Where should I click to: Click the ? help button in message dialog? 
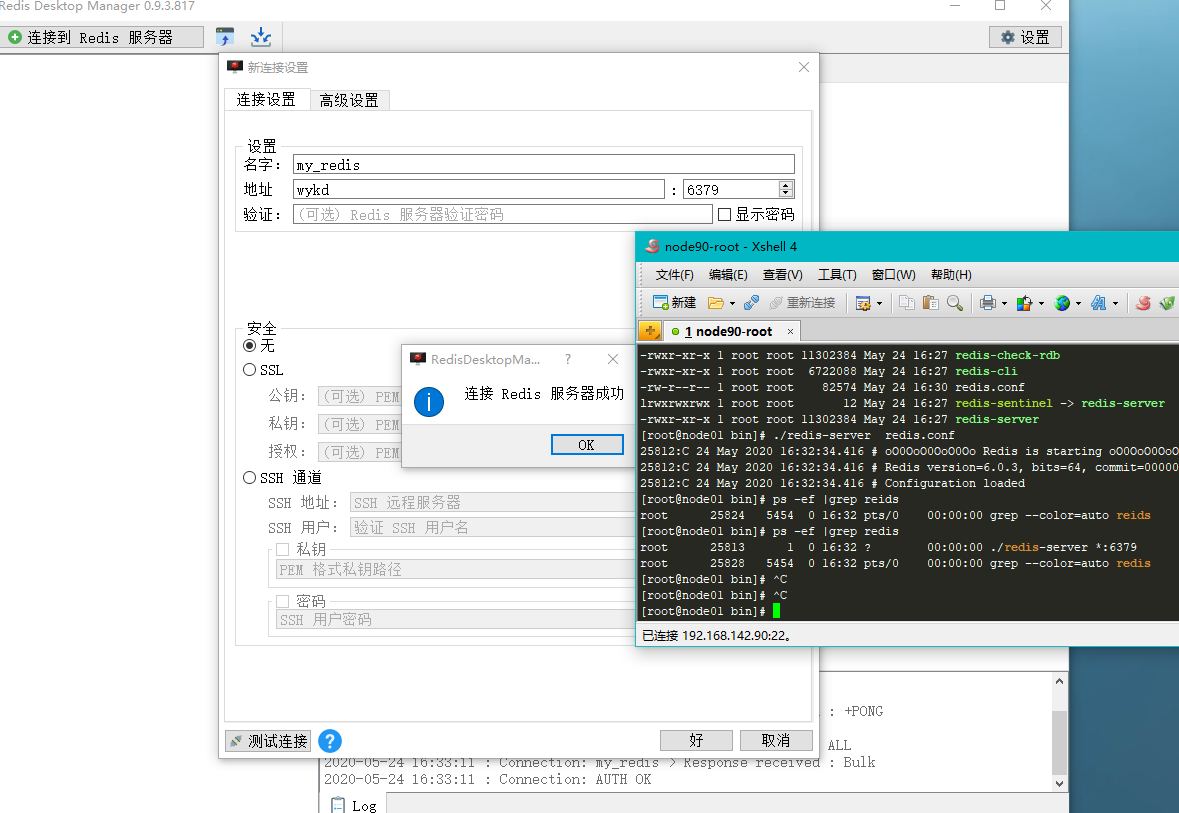click(568, 359)
